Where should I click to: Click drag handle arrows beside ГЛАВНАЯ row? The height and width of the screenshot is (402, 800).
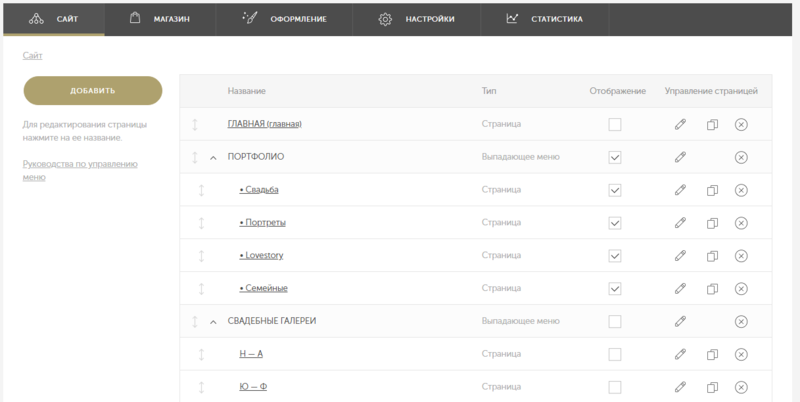coord(196,125)
